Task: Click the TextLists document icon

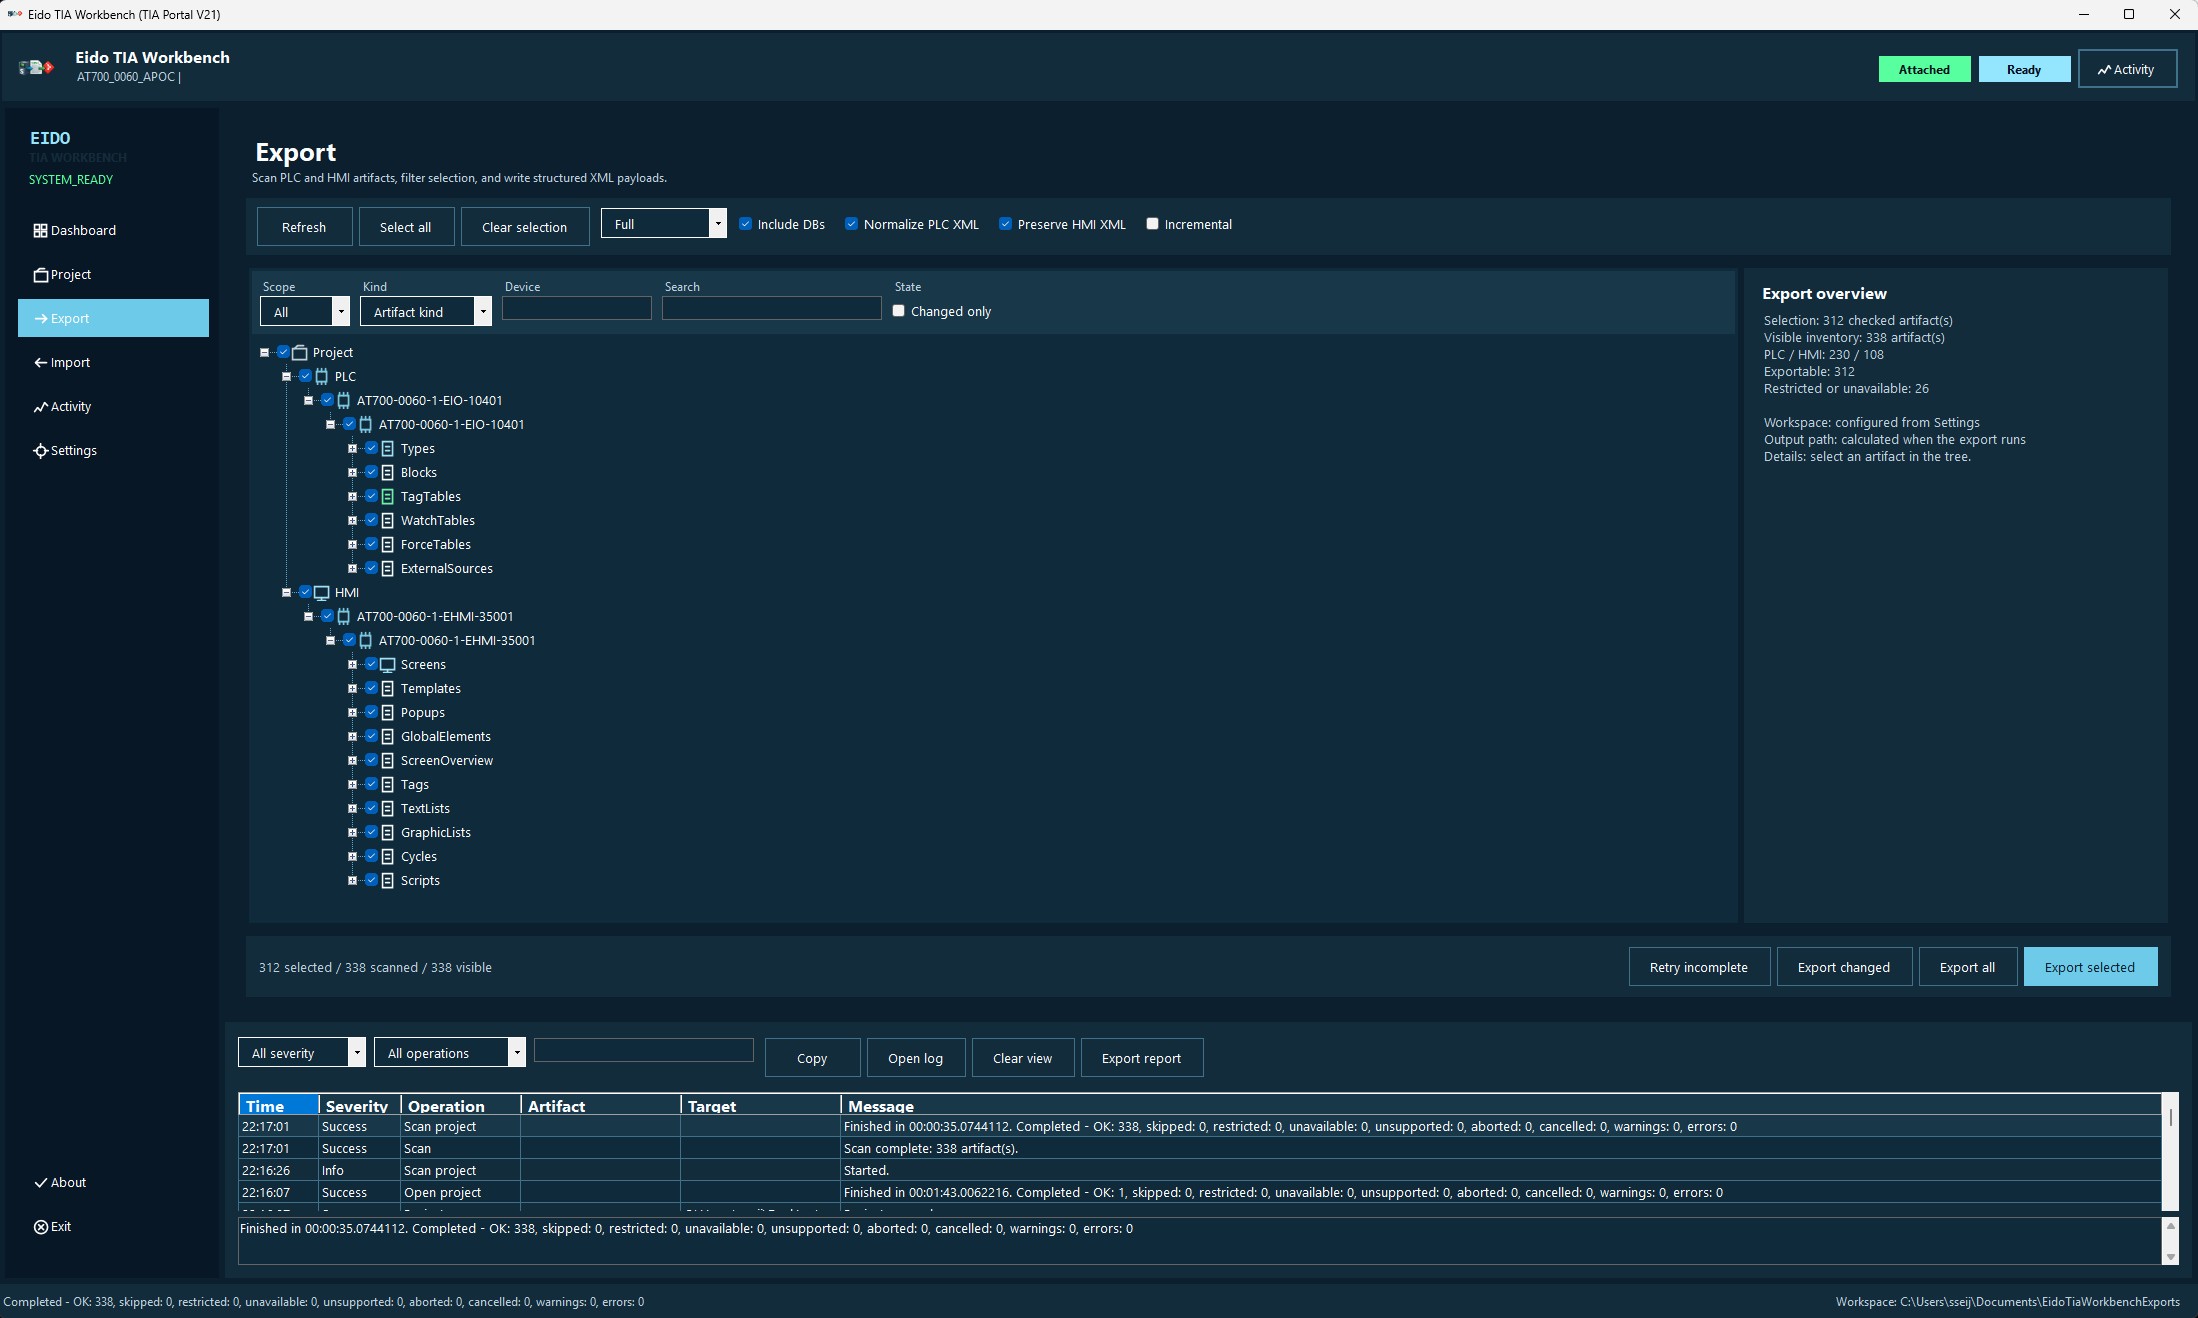Action: coord(387,809)
